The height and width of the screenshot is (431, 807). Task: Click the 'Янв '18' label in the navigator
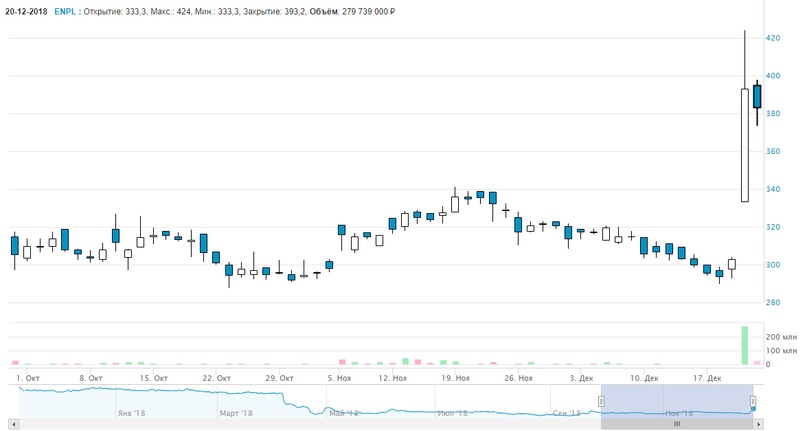[x=131, y=412]
